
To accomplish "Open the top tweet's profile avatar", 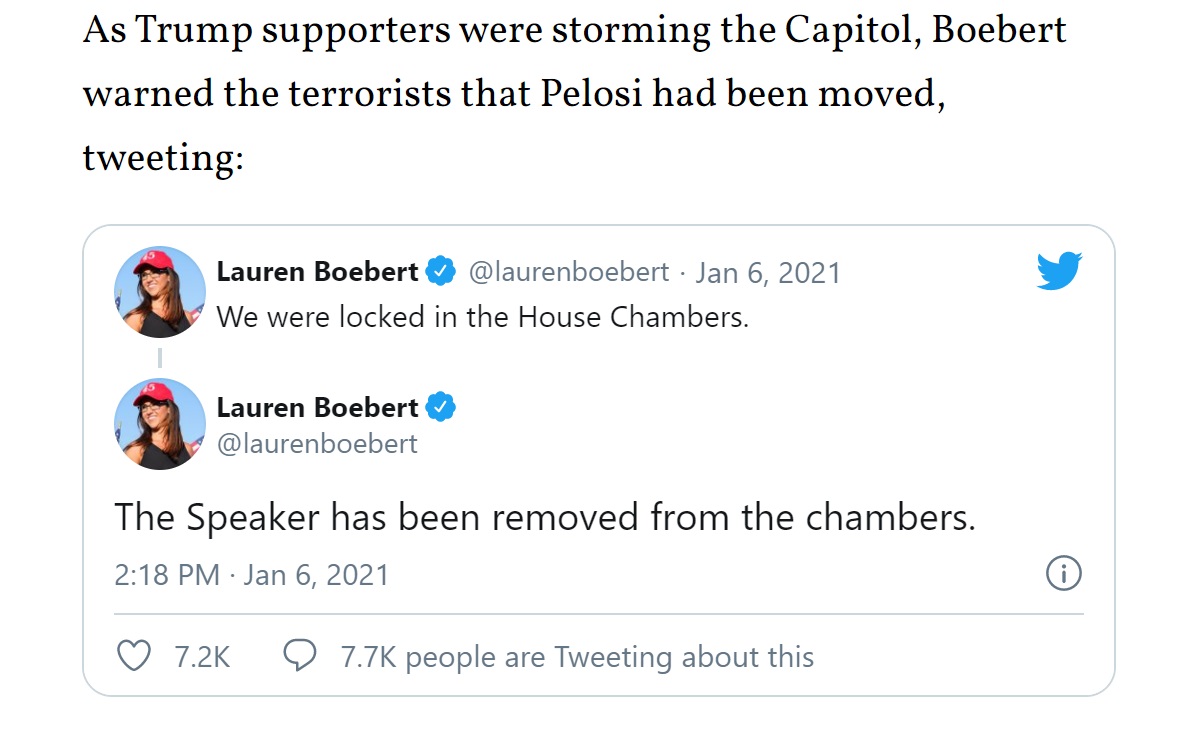I will click(160, 291).
